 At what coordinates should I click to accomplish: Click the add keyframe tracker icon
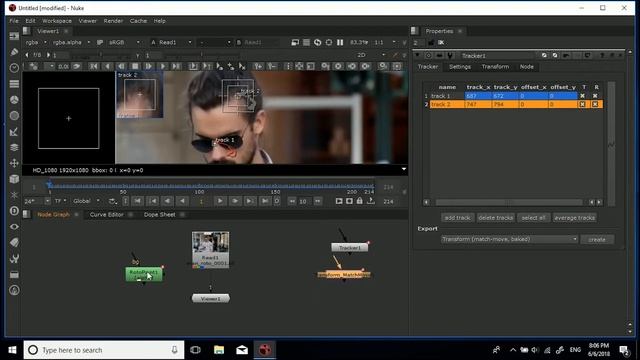(258, 66)
